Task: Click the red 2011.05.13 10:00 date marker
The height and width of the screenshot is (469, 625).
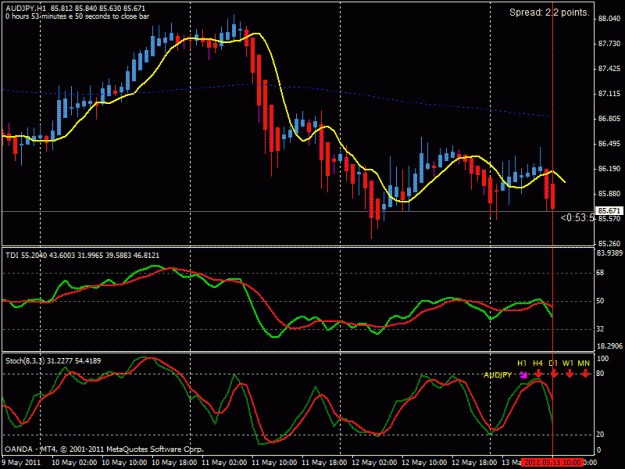Action: point(552,463)
